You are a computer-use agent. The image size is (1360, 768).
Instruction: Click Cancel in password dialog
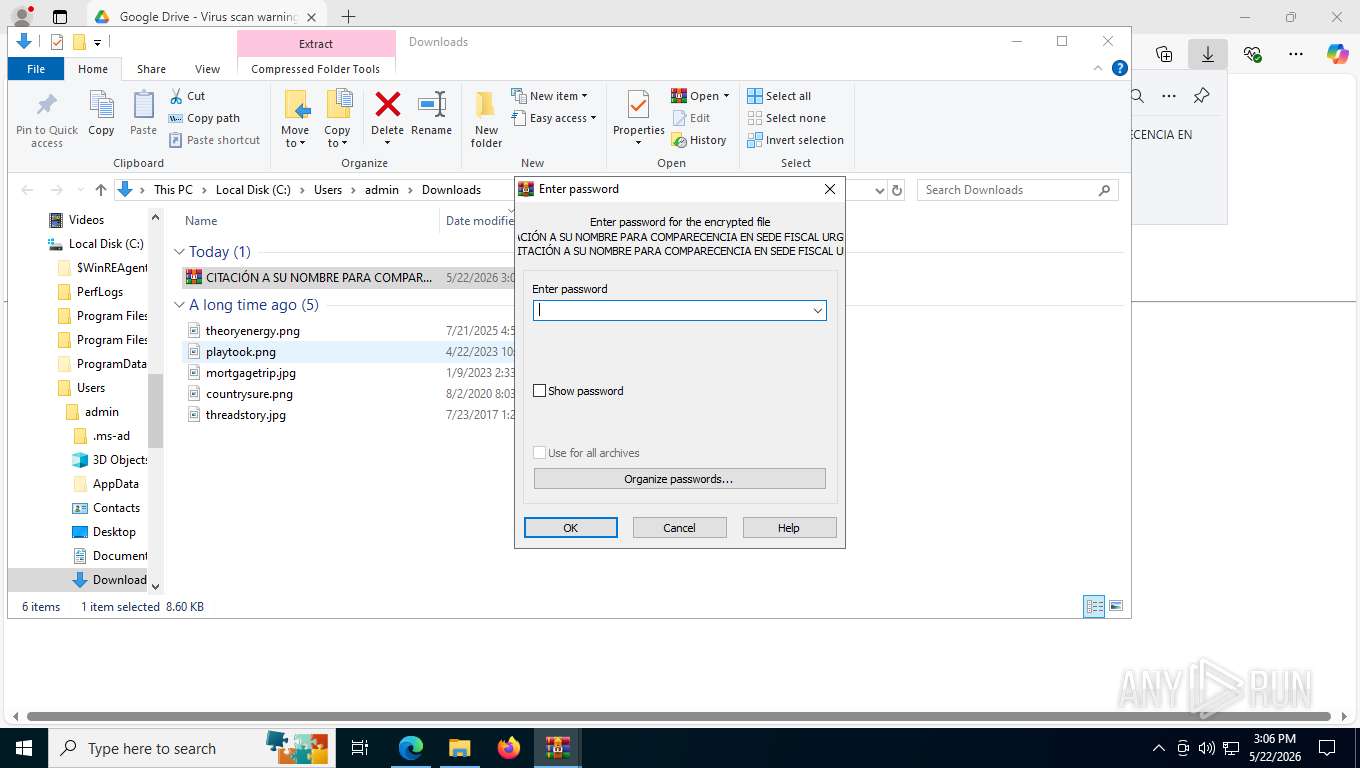pyautogui.click(x=679, y=528)
